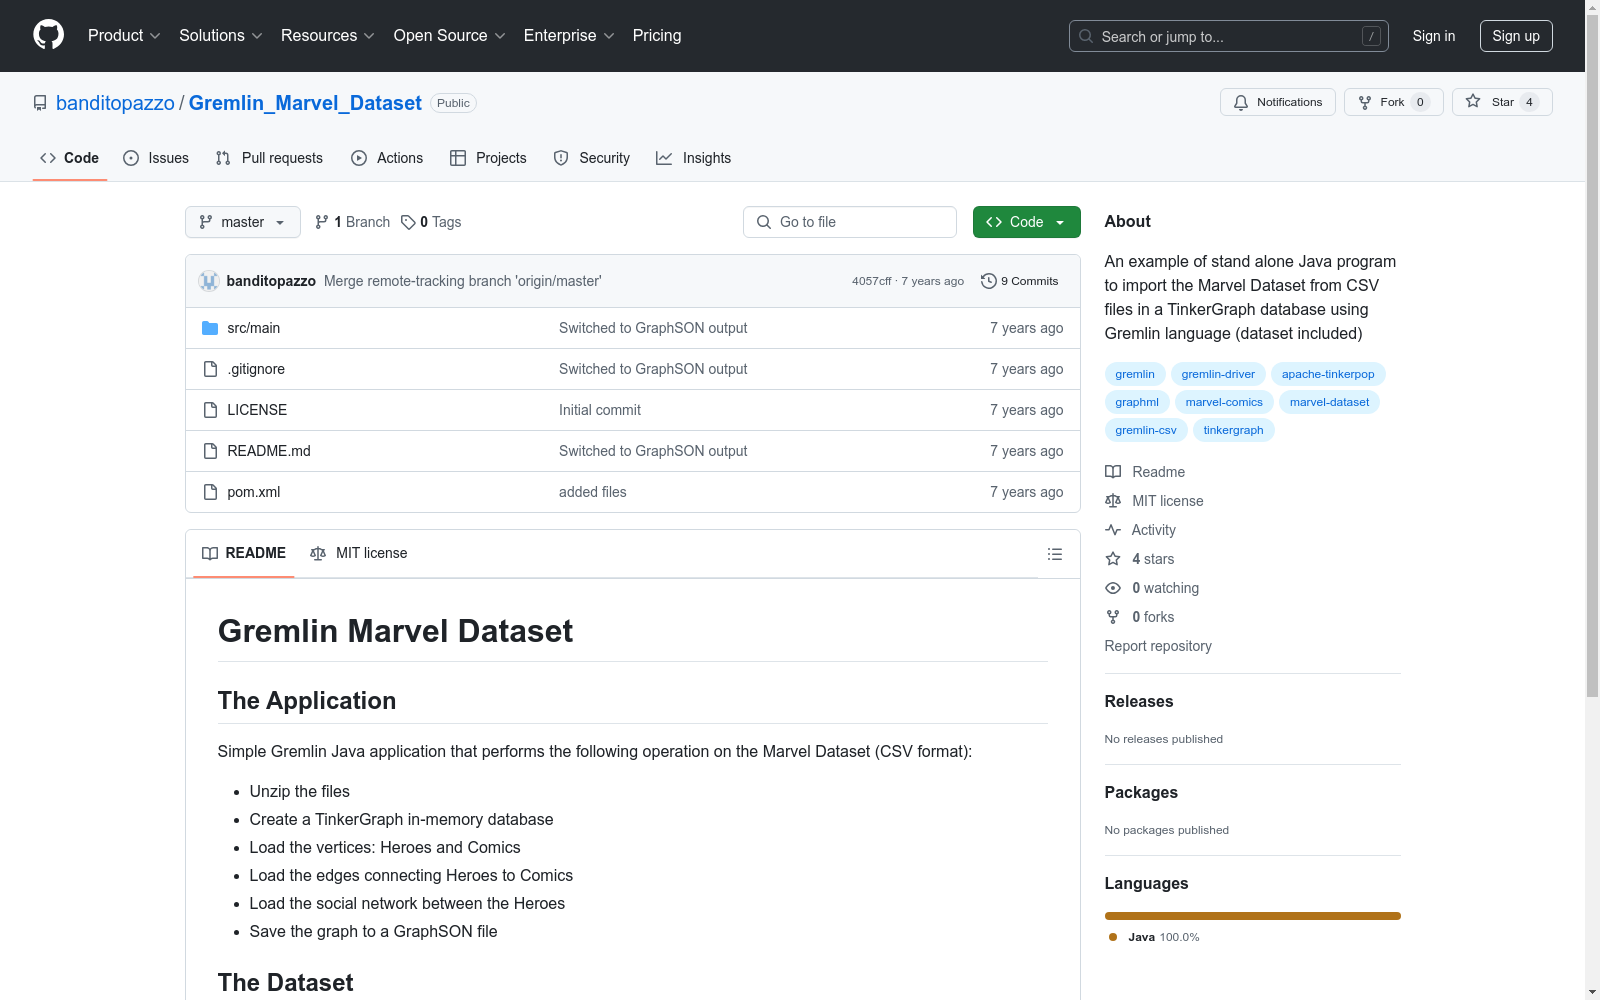Click the README.md file icon
The image size is (1600, 1000).
click(x=210, y=451)
